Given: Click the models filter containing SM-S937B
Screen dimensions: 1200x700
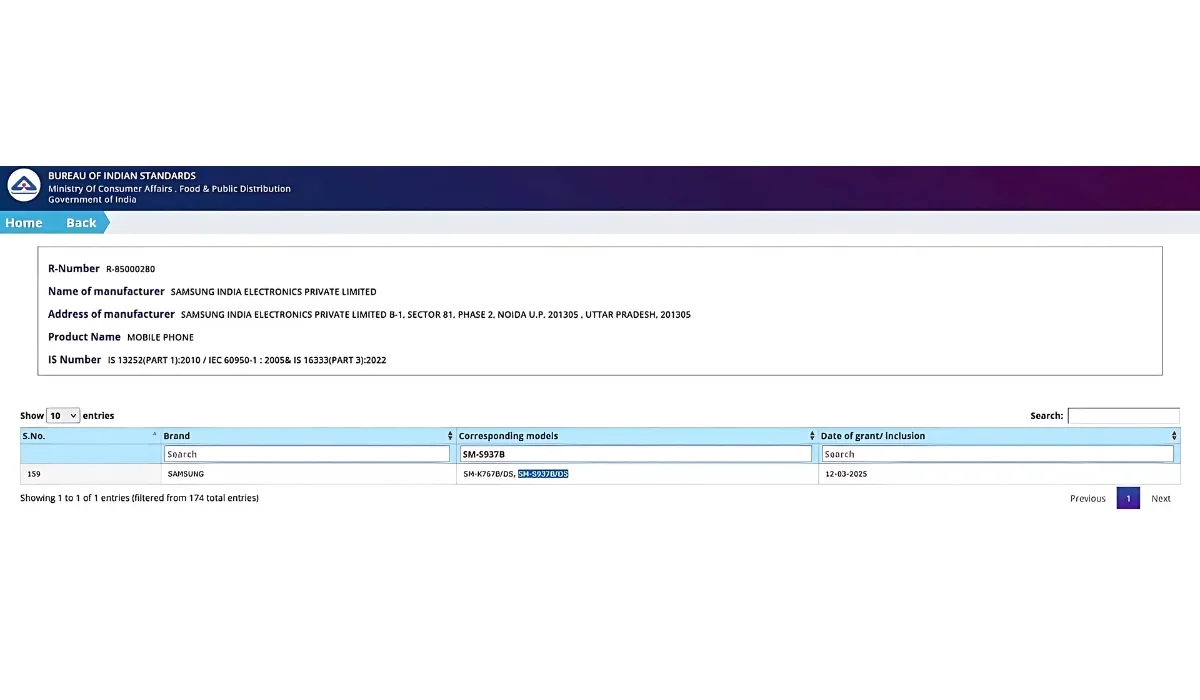Looking at the screenshot, I should (x=635, y=454).
